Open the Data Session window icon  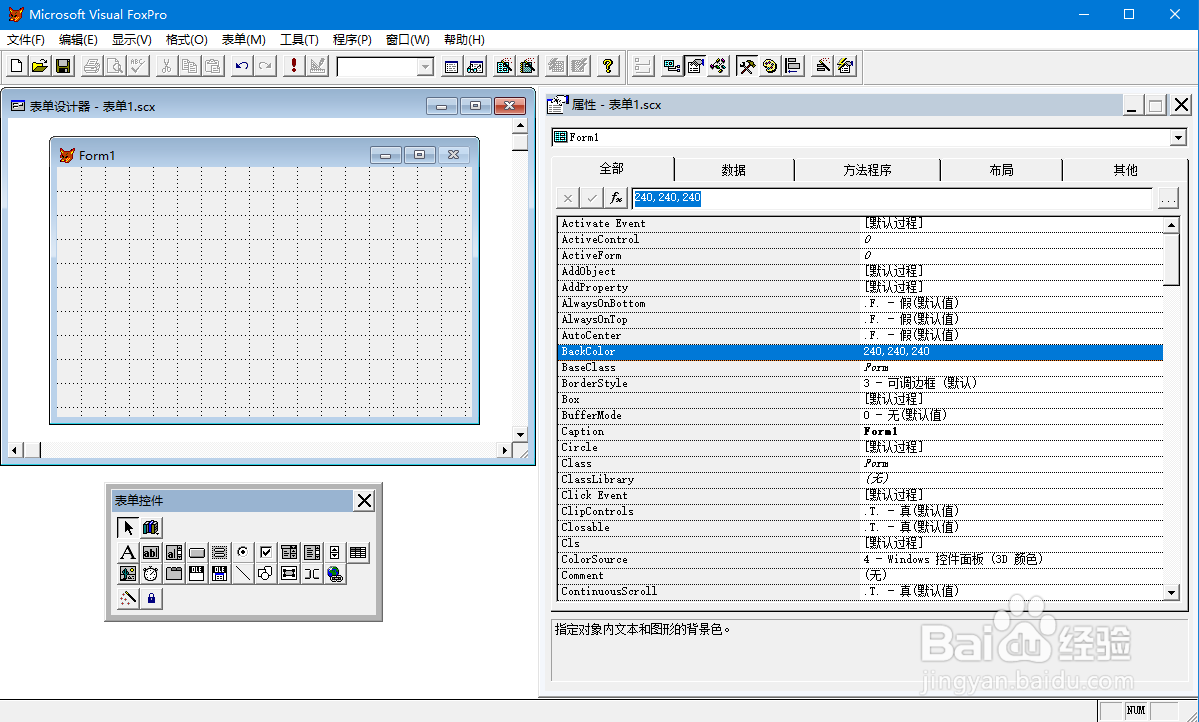tap(475, 66)
